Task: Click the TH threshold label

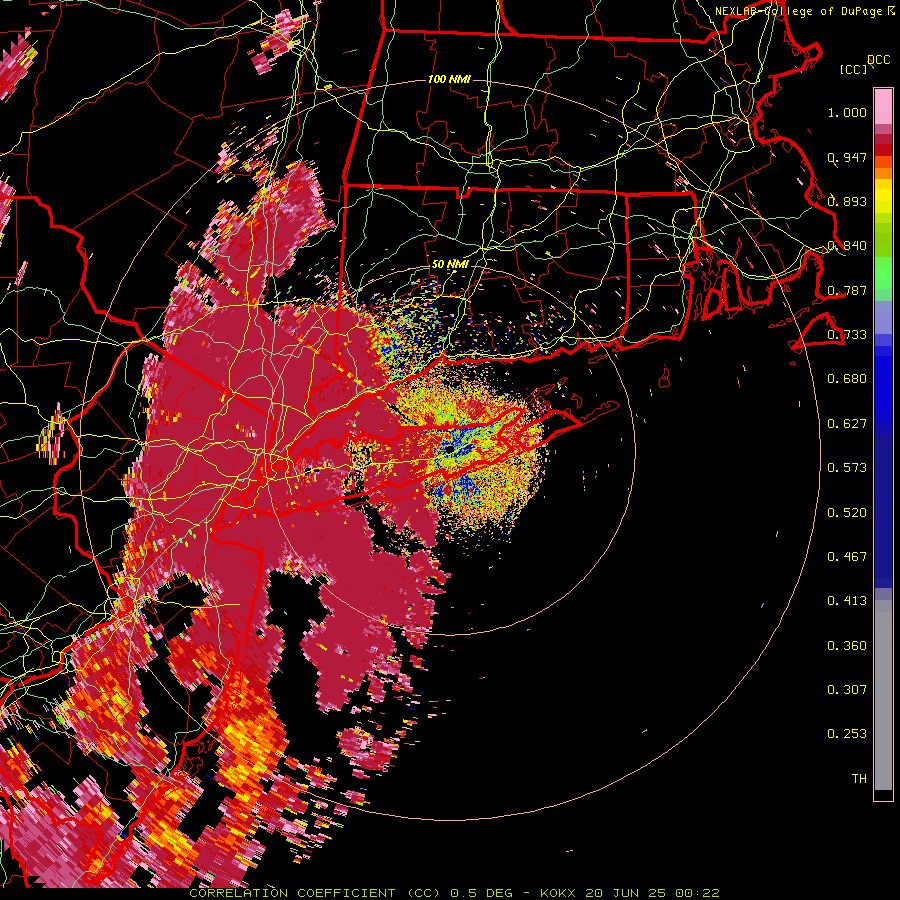Action: [x=859, y=779]
